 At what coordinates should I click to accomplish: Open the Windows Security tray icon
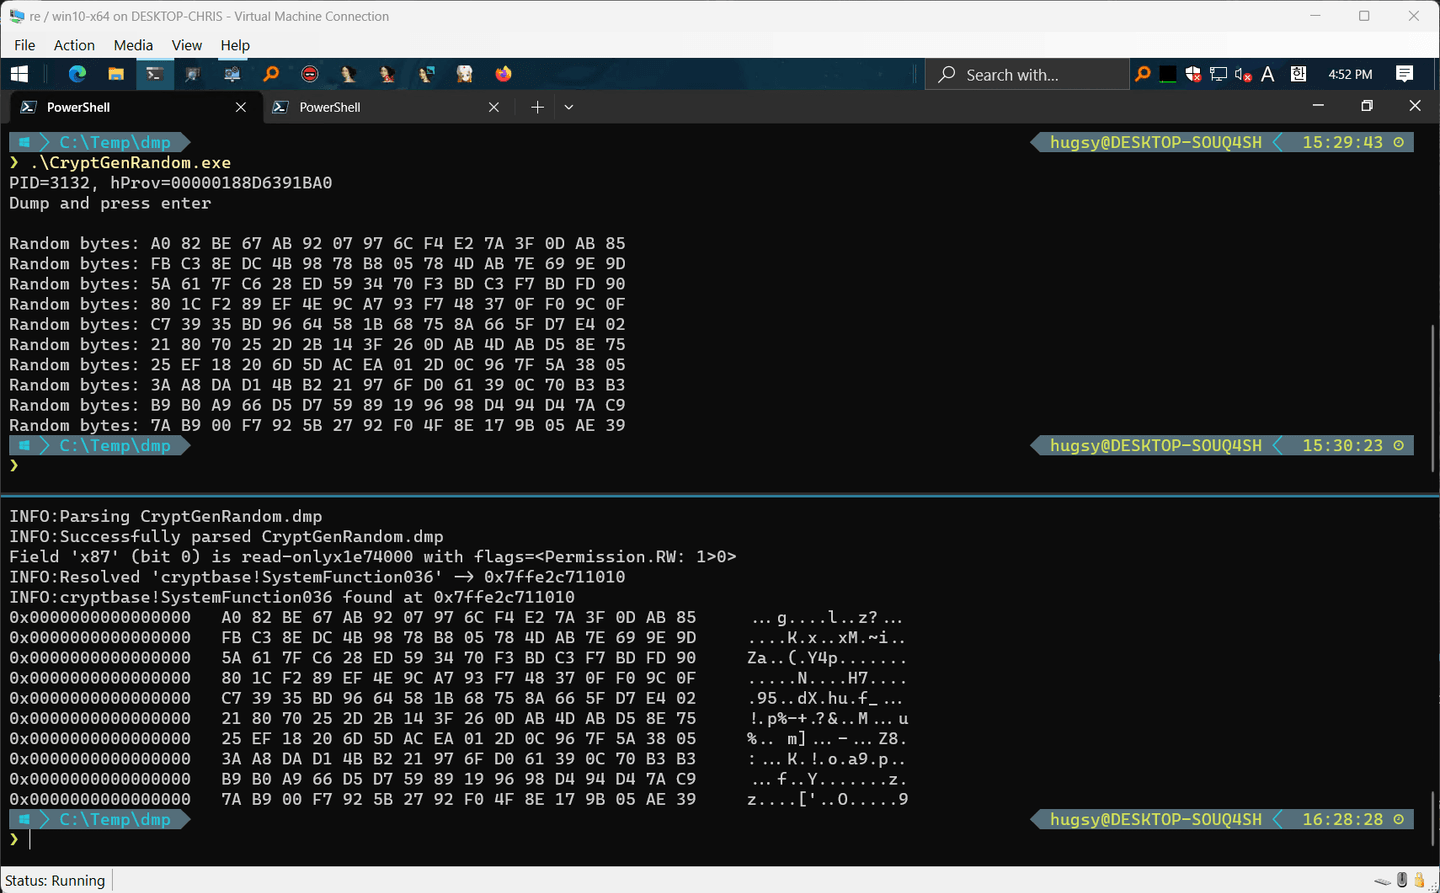pyautogui.click(x=1193, y=74)
